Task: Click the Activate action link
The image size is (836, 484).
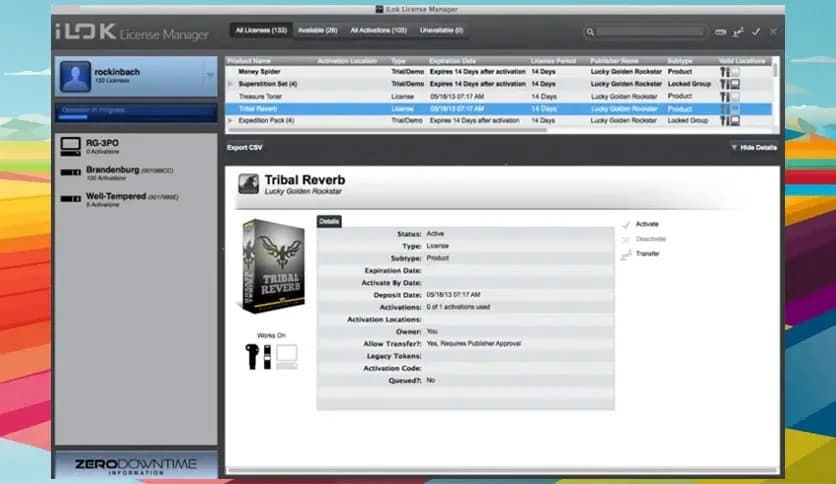Action: (647, 224)
